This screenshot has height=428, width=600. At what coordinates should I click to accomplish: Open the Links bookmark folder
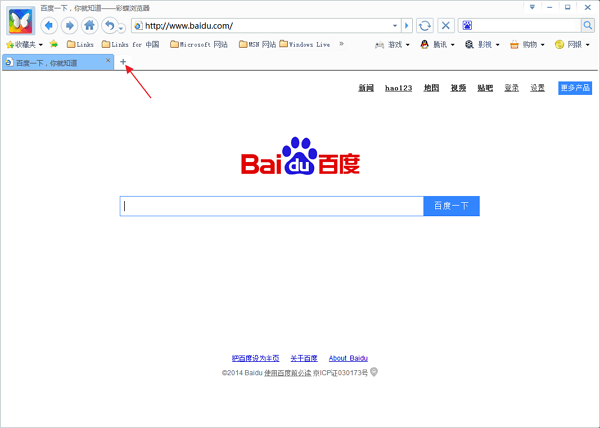point(80,45)
